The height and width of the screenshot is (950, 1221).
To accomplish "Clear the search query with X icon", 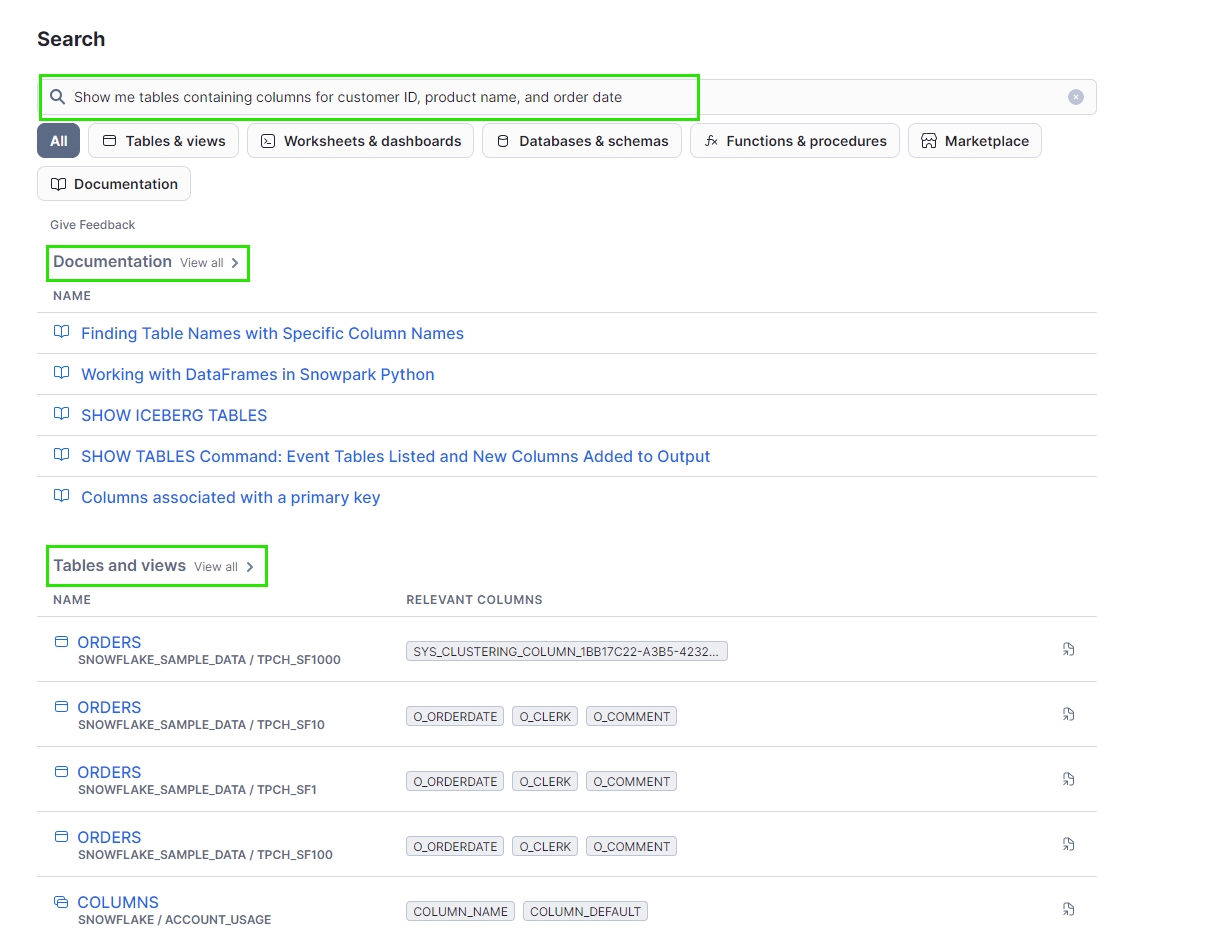I will click(x=1076, y=97).
